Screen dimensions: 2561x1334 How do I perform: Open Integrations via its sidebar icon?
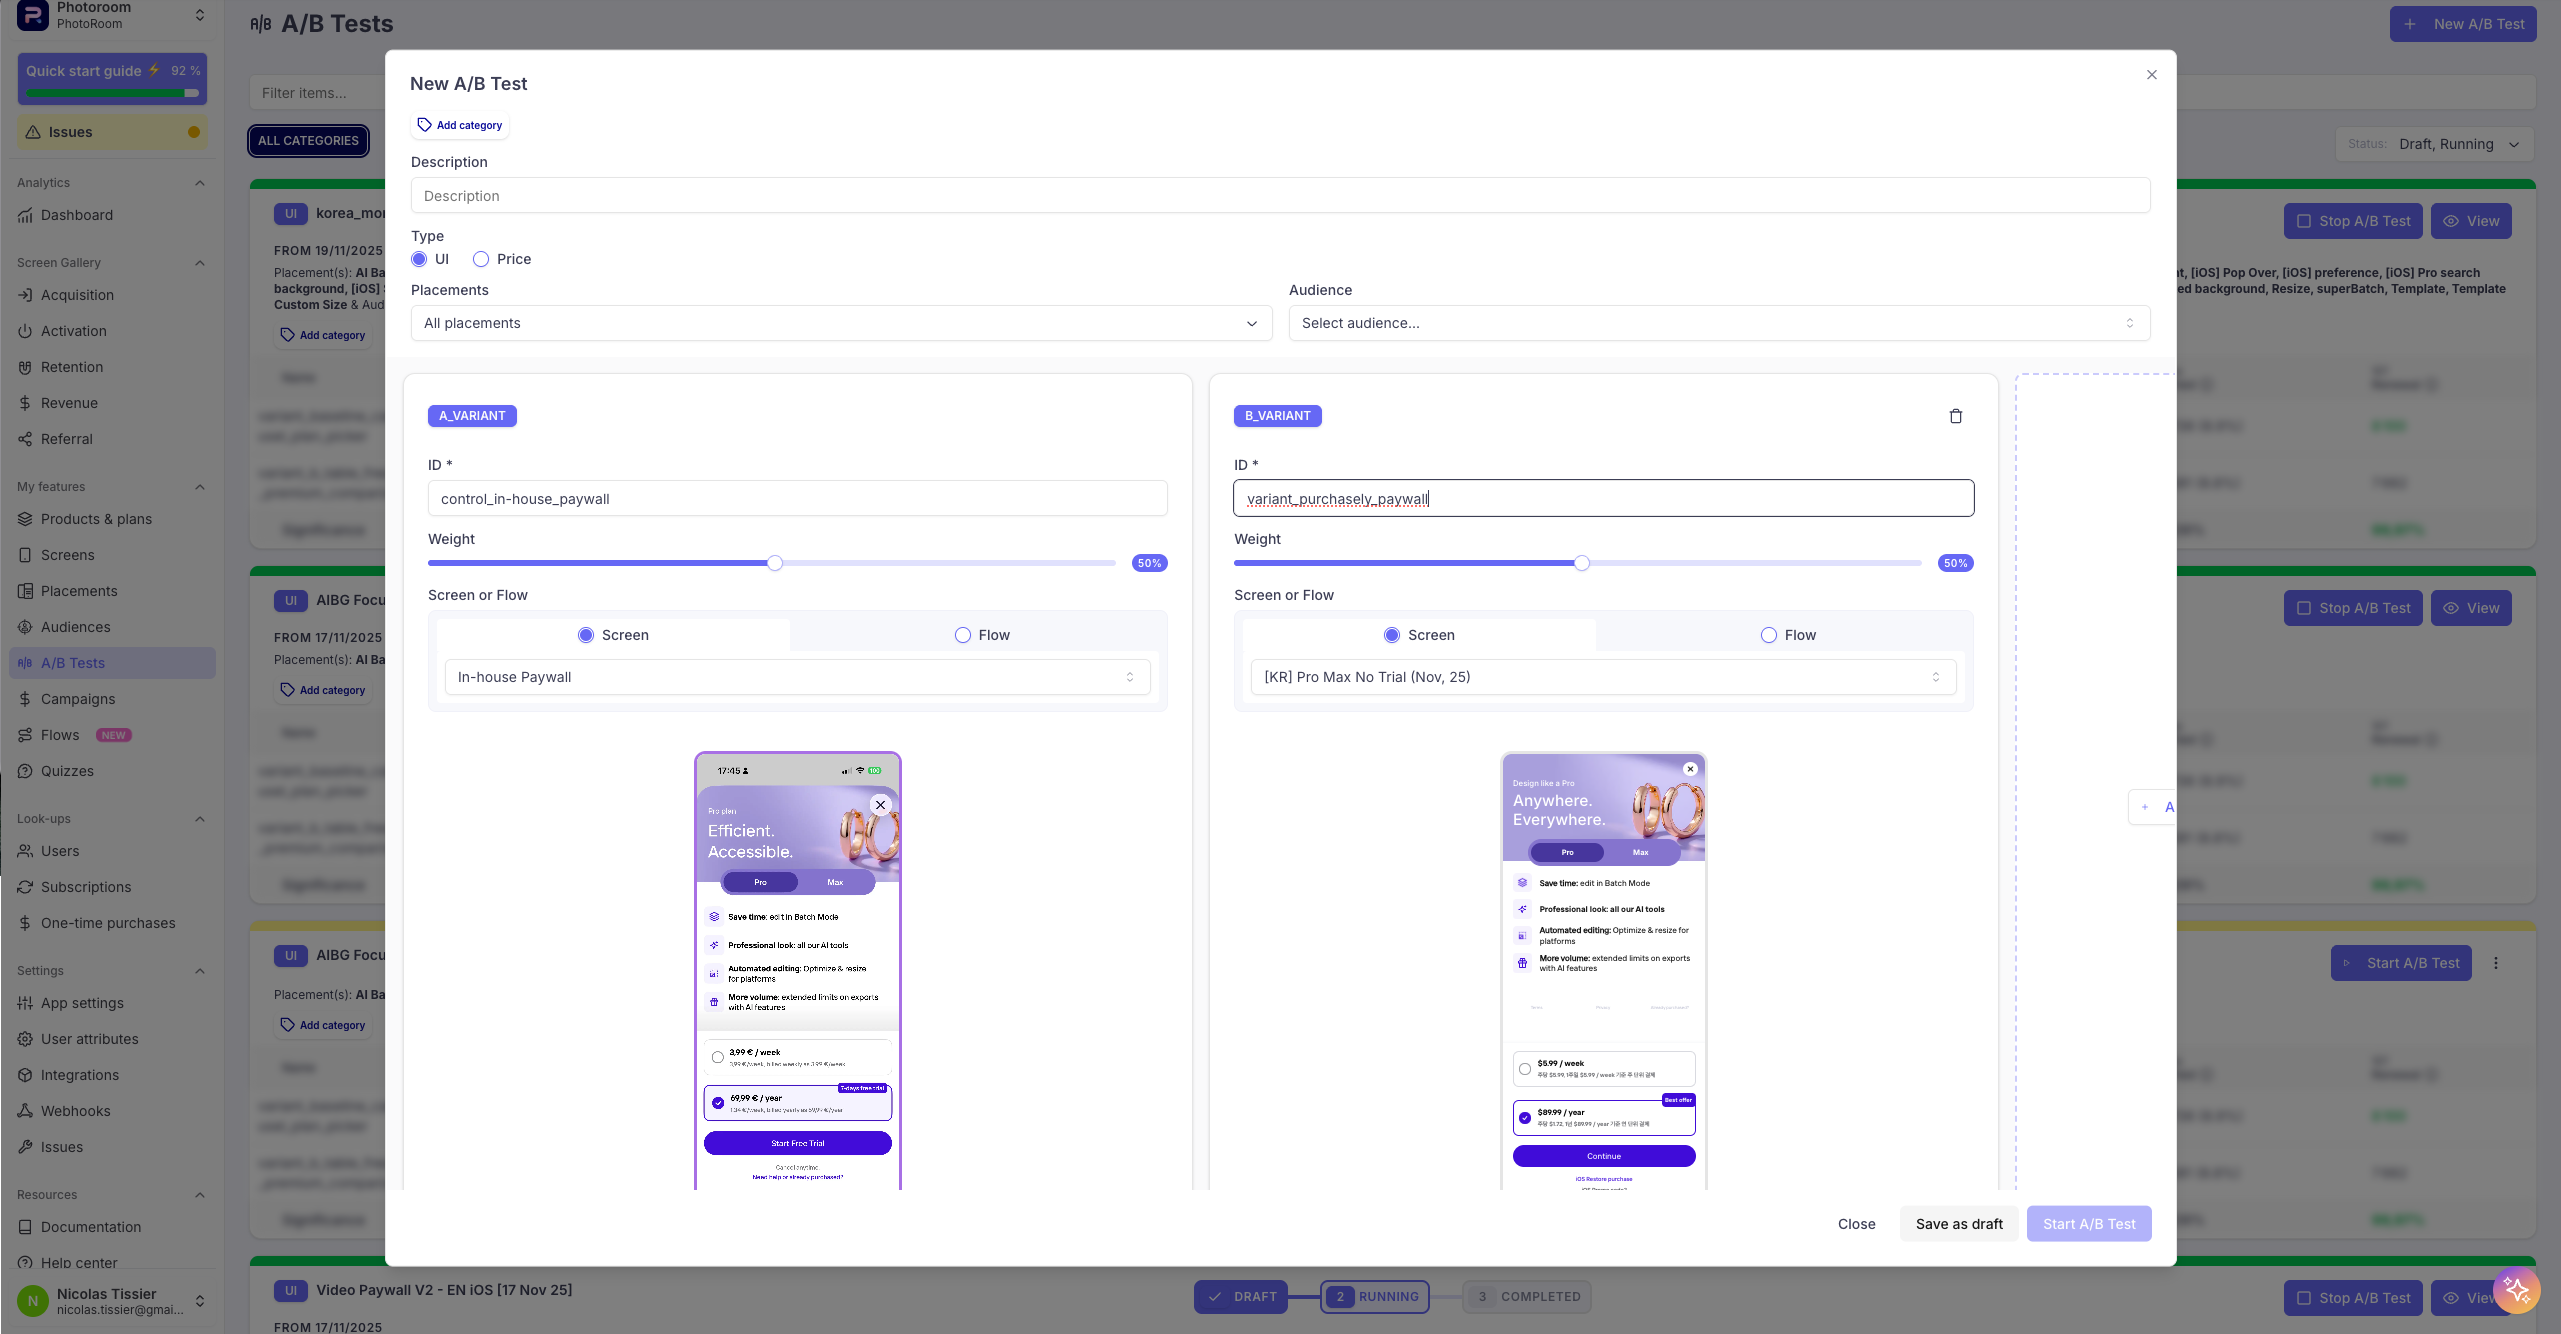pyautogui.click(x=25, y=1075)
